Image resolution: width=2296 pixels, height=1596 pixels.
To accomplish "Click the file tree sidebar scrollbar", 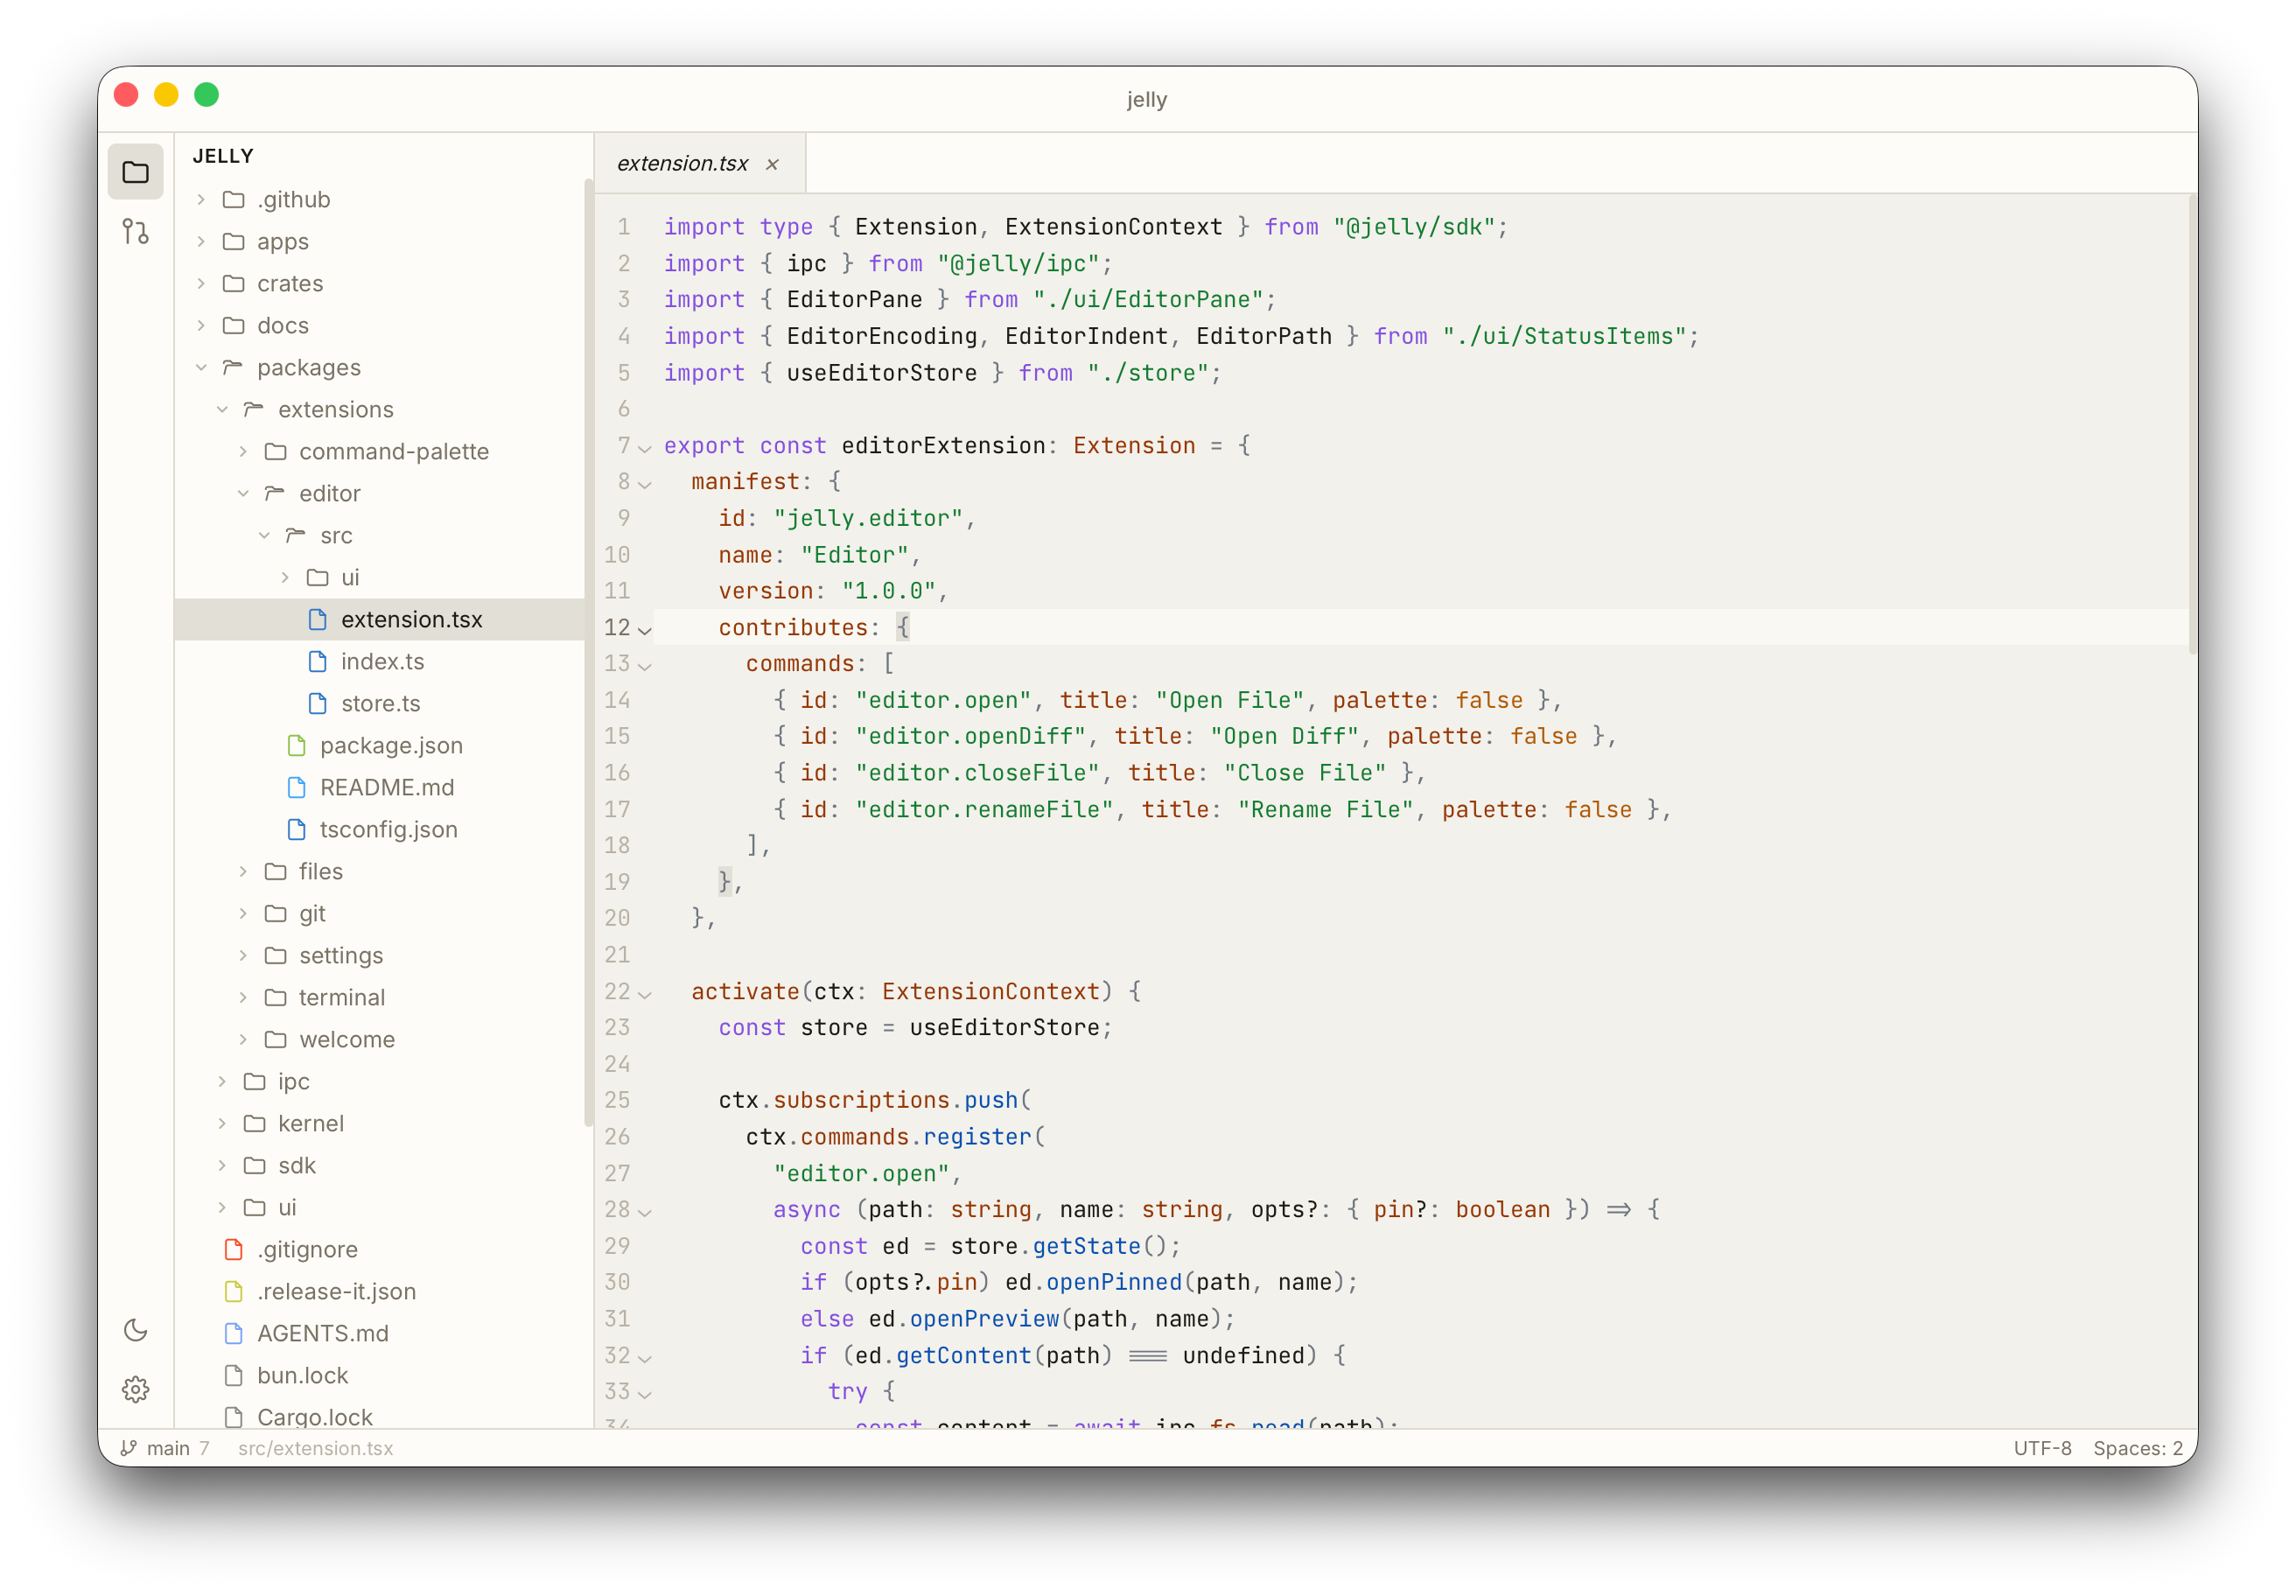I will coord(588,652).
